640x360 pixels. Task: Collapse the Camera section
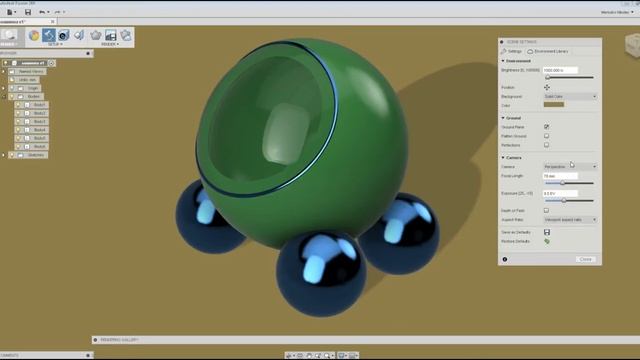pyautogui.click(x=503, y=158)
